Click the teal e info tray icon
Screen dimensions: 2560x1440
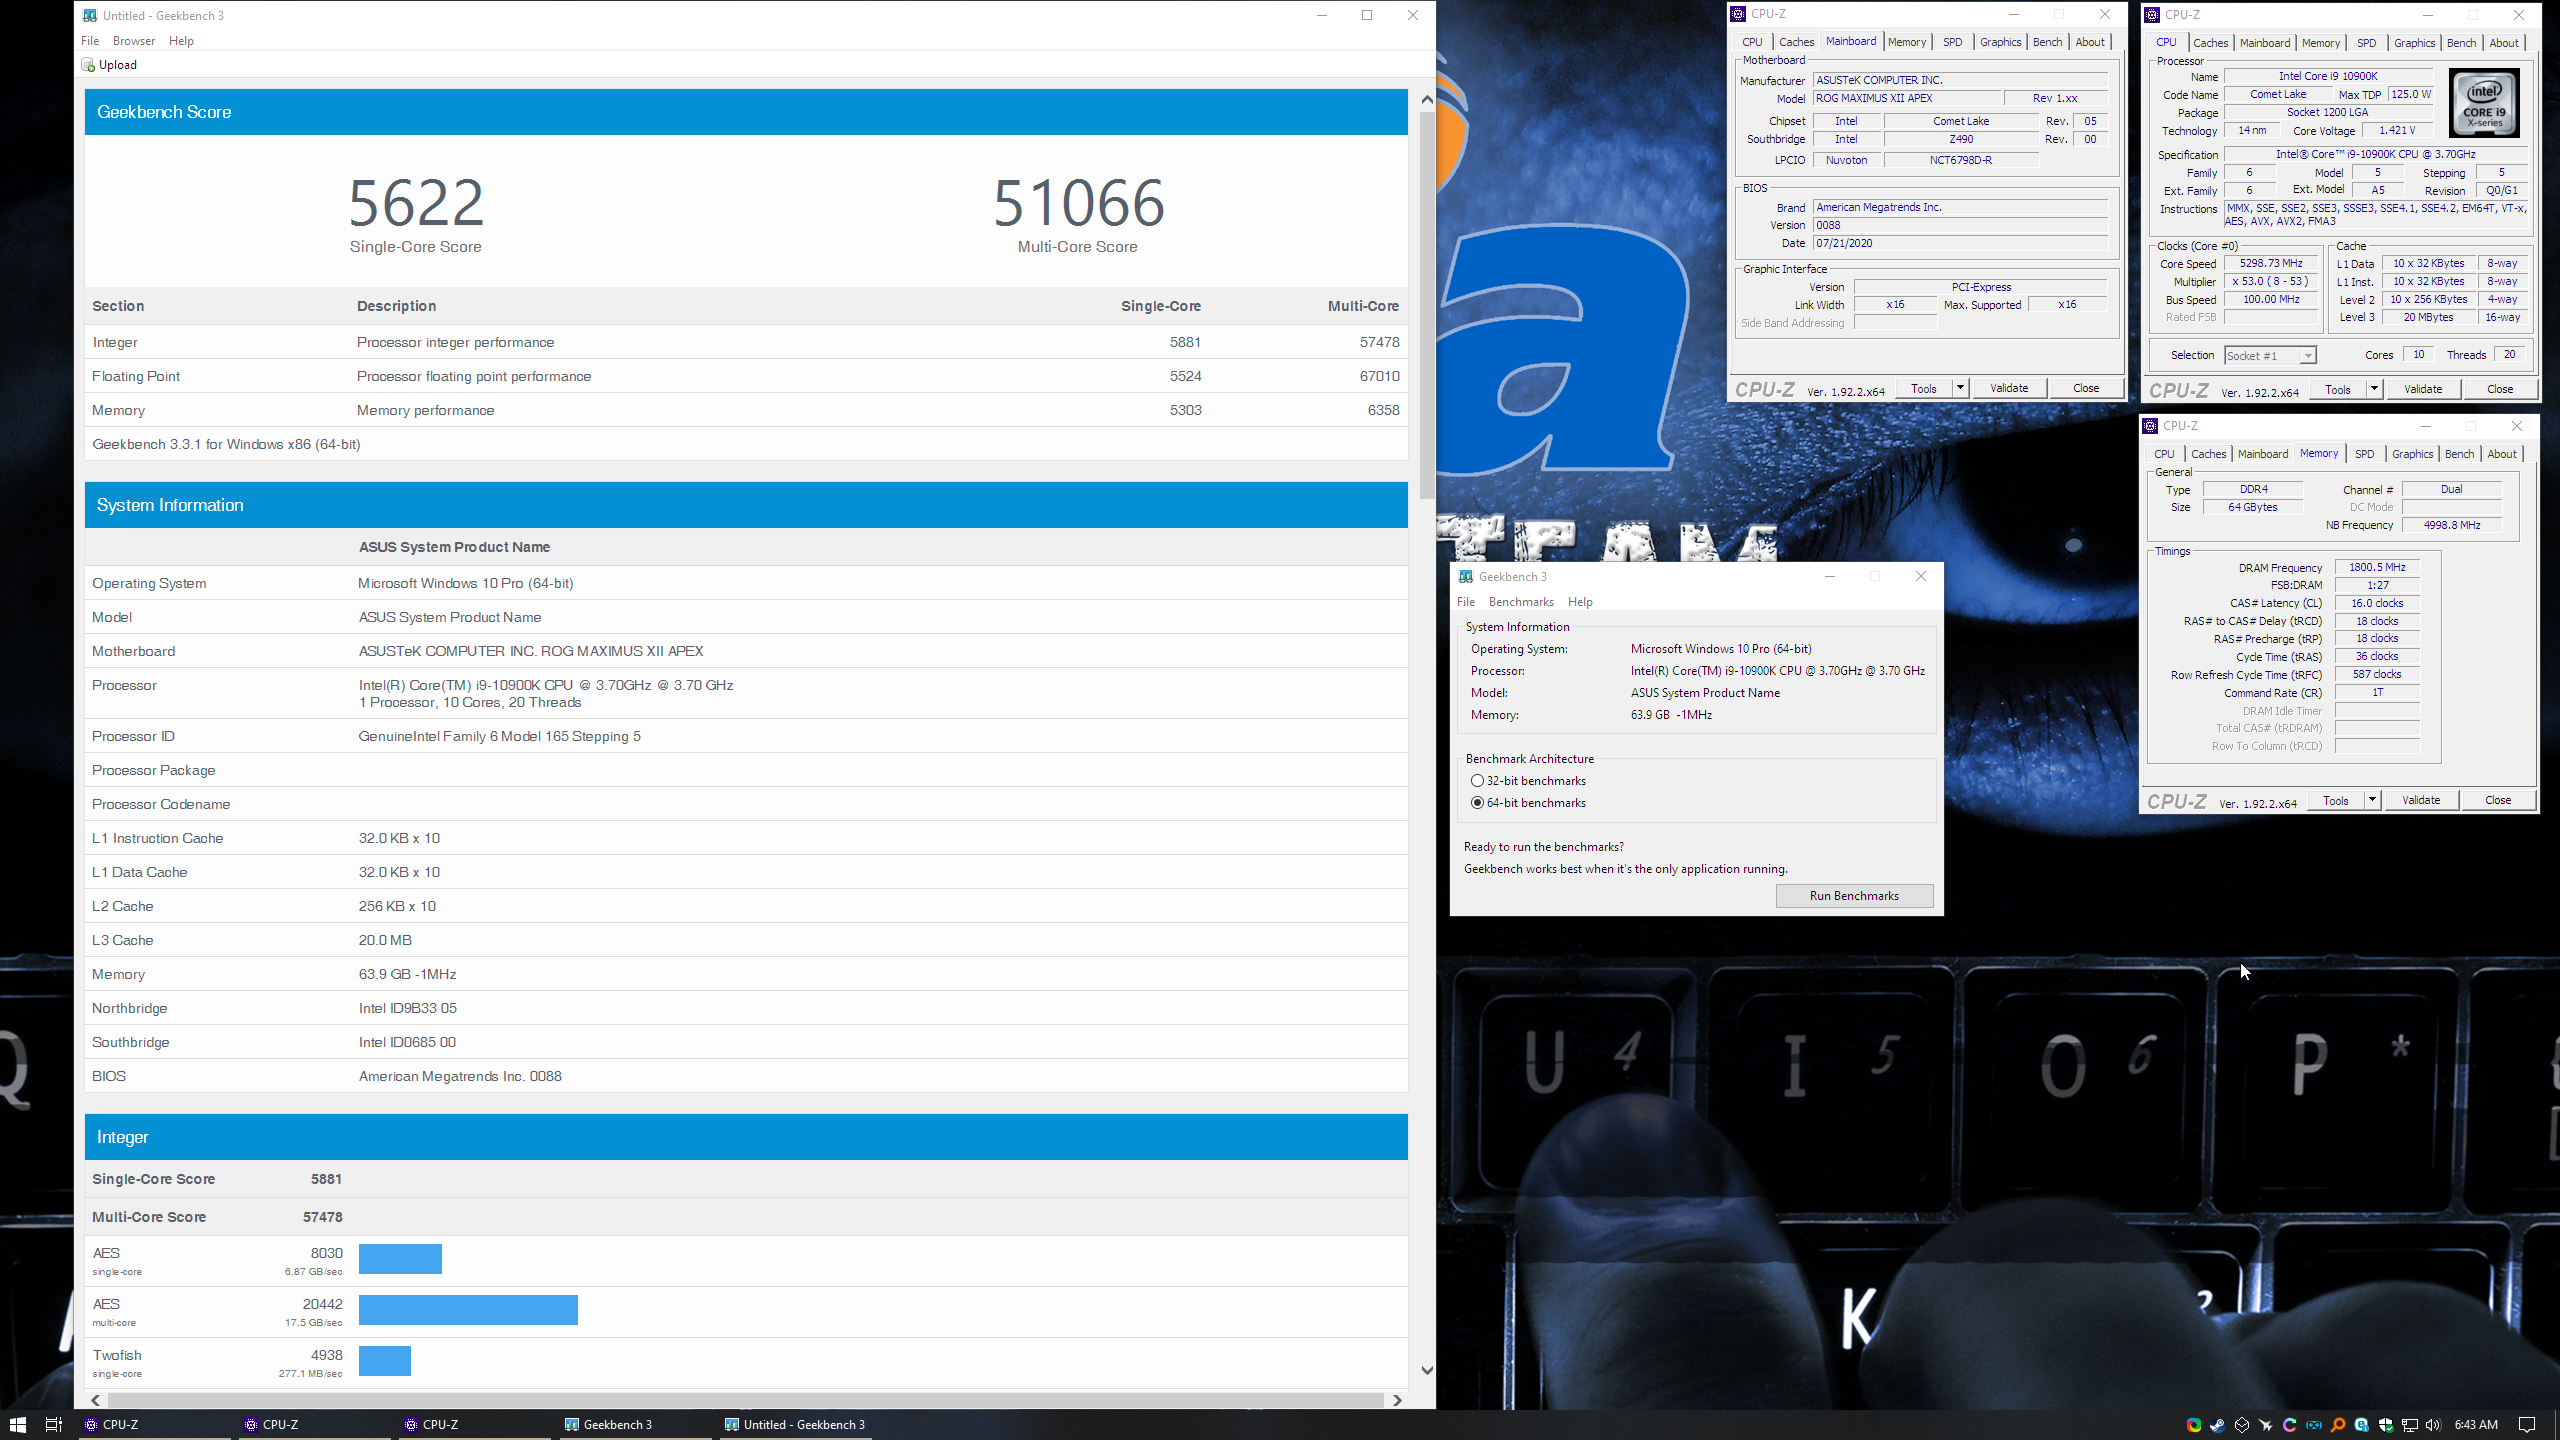2362,1425
